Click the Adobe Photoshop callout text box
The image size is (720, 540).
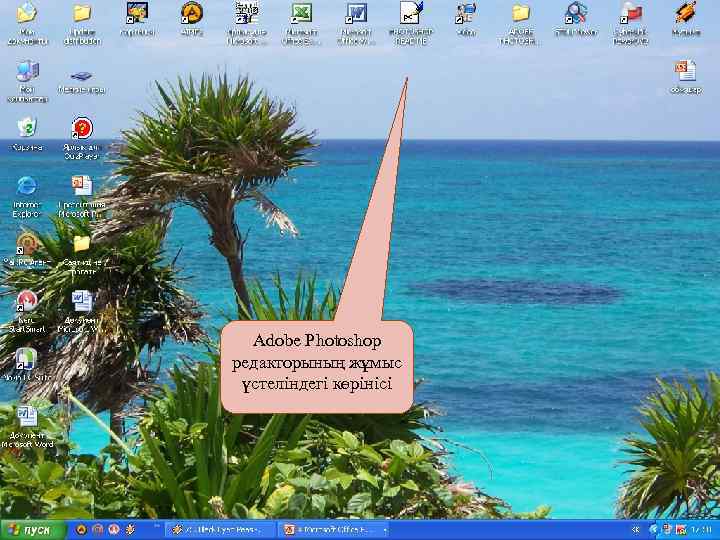click(317, 366)
